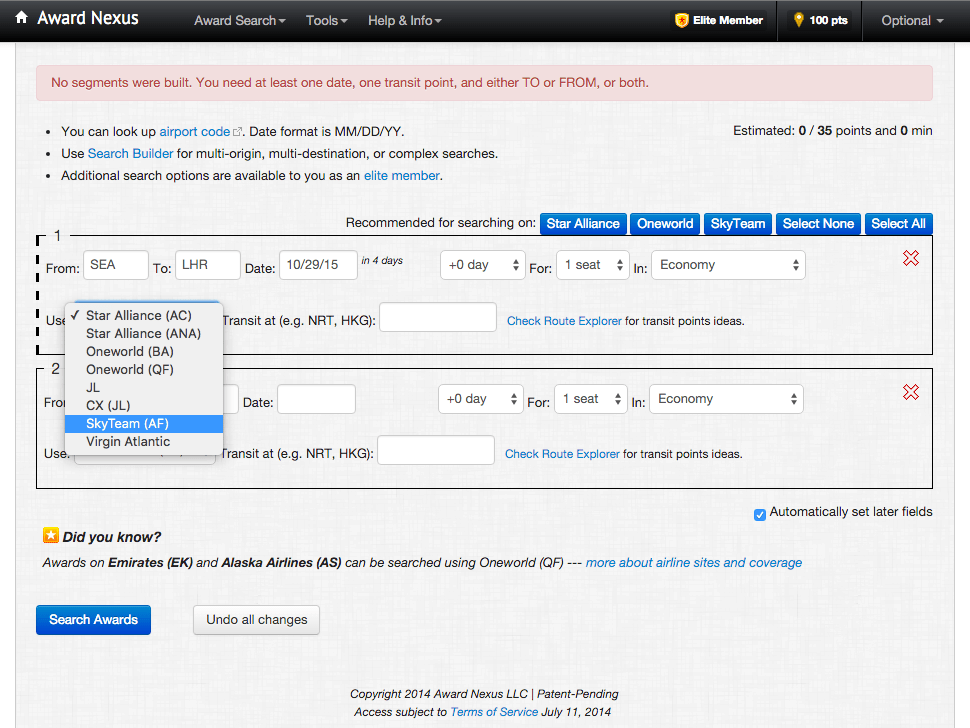Click the points pin icon

799,20
